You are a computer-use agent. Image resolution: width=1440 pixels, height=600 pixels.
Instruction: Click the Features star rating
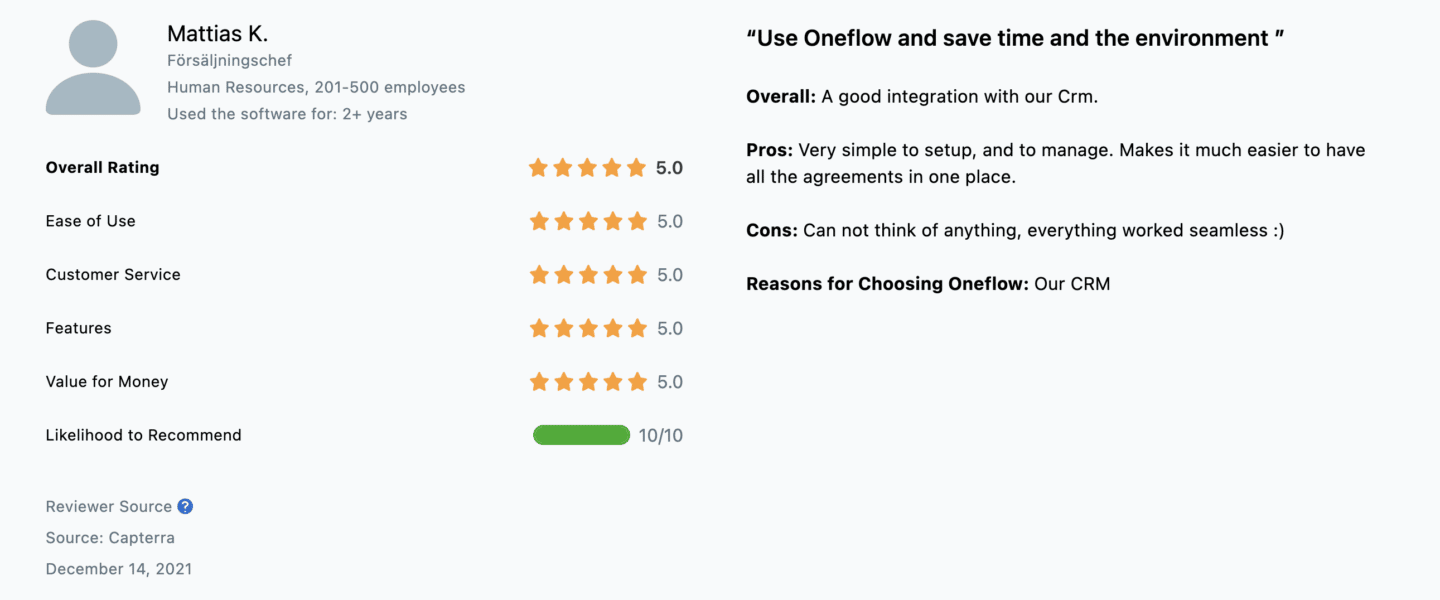[587, 328]
